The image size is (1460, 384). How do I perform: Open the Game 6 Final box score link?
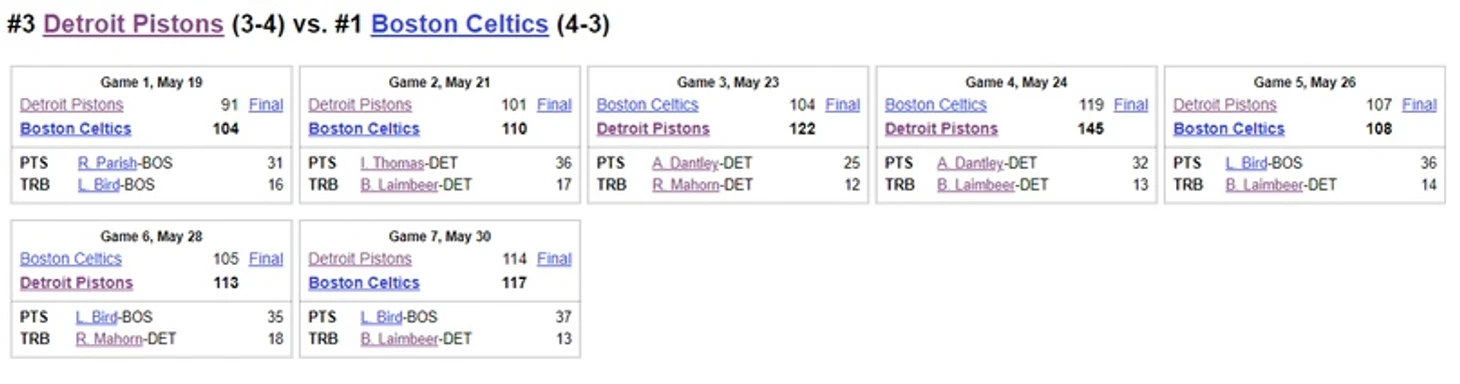pyautogui.click(x=266, y=259)
